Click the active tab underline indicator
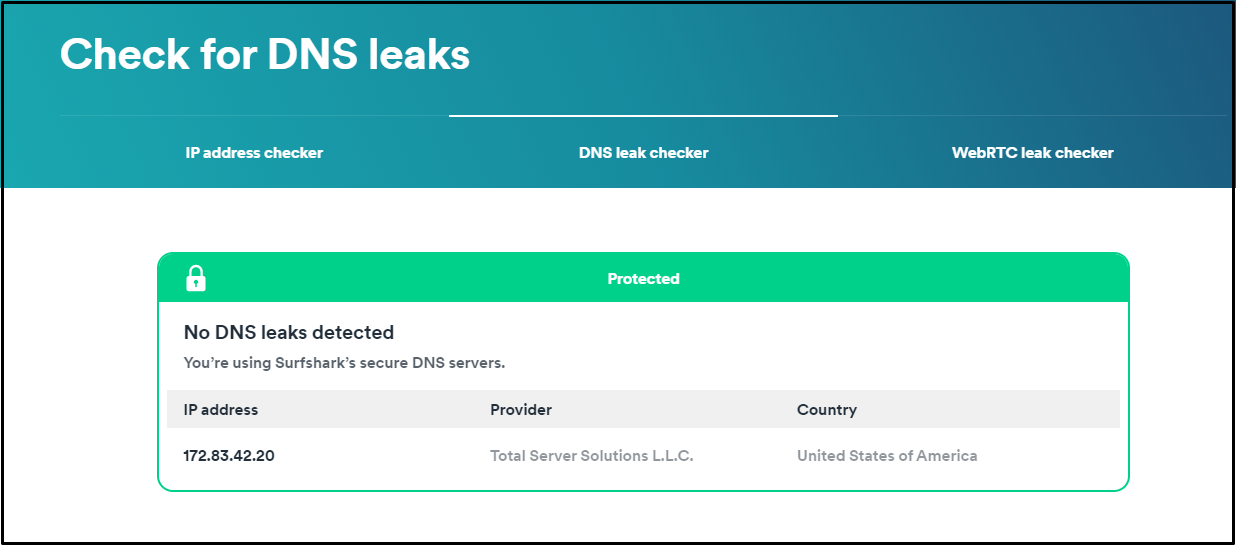 [x=643, y=116]
